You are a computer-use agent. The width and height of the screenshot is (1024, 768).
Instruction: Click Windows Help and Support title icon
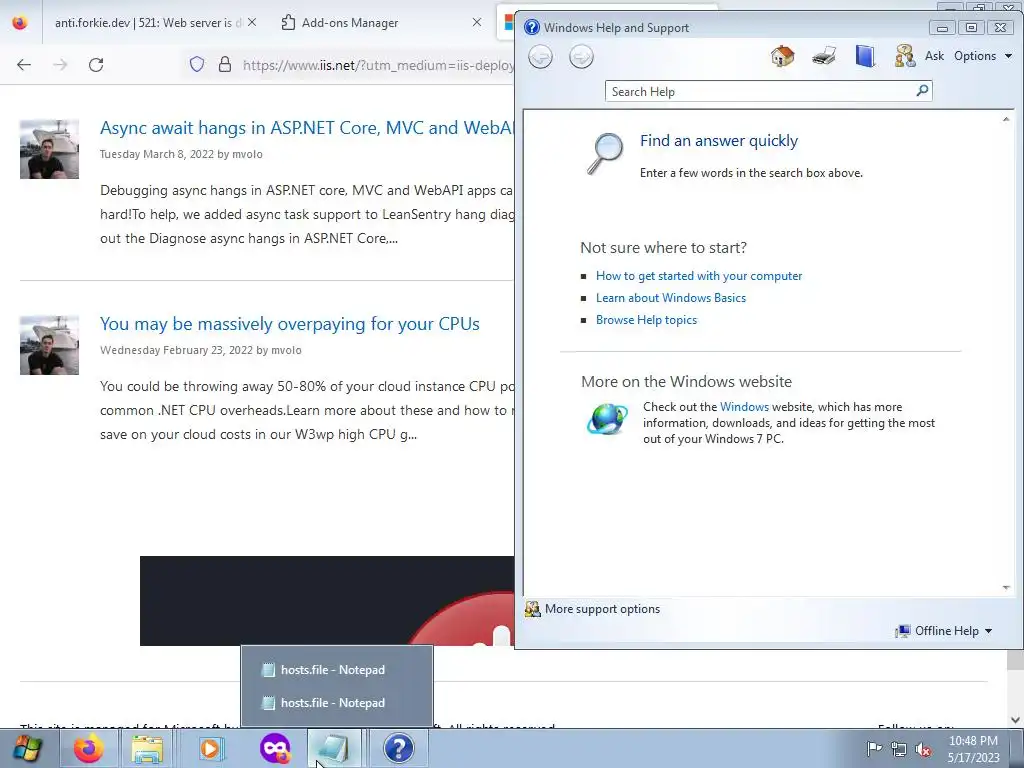tap(532, 27)
